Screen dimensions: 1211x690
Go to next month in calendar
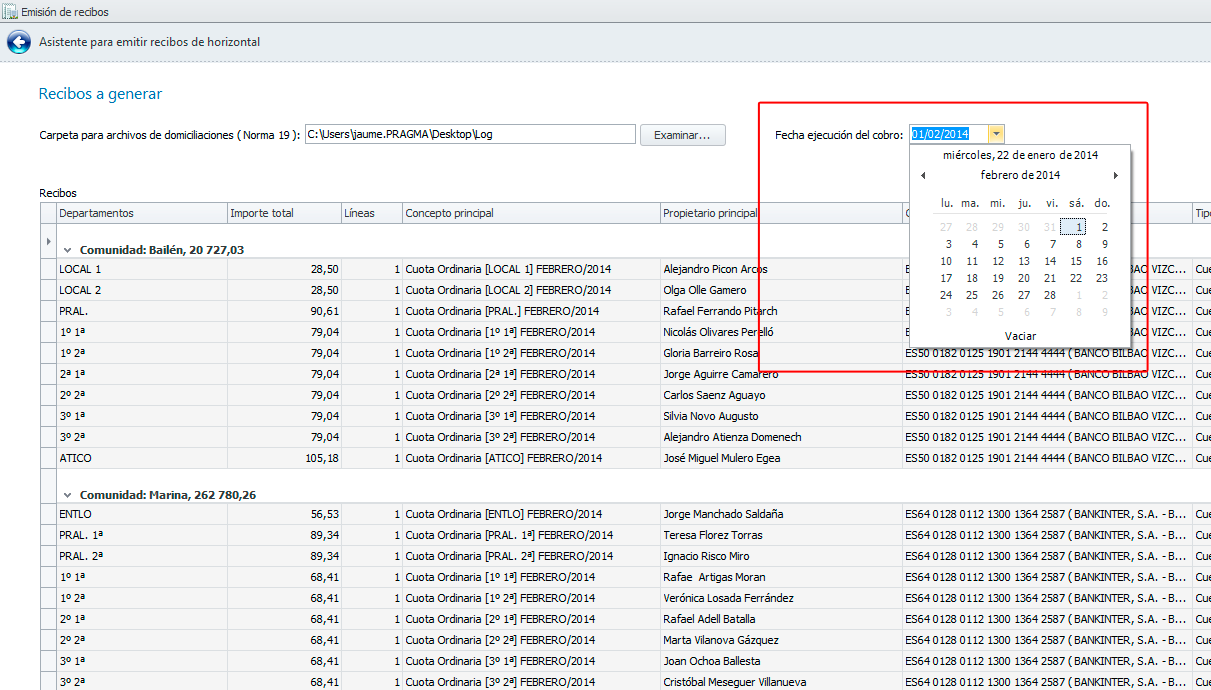pos(1115,176)
